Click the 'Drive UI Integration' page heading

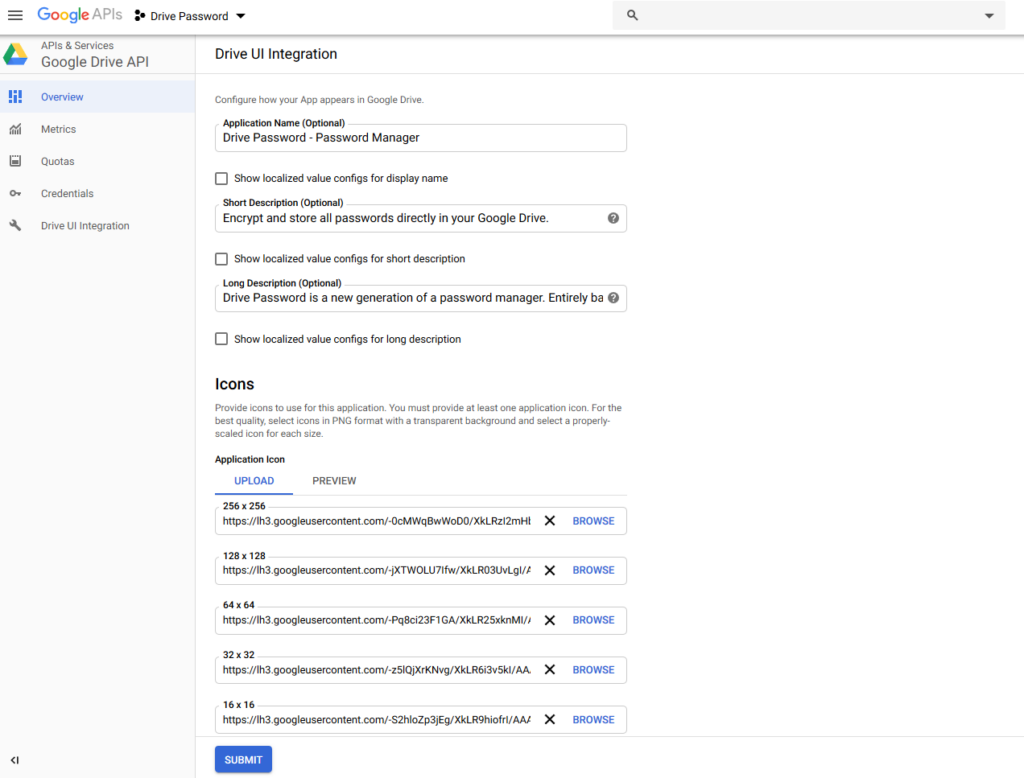[x=276, y=54]
